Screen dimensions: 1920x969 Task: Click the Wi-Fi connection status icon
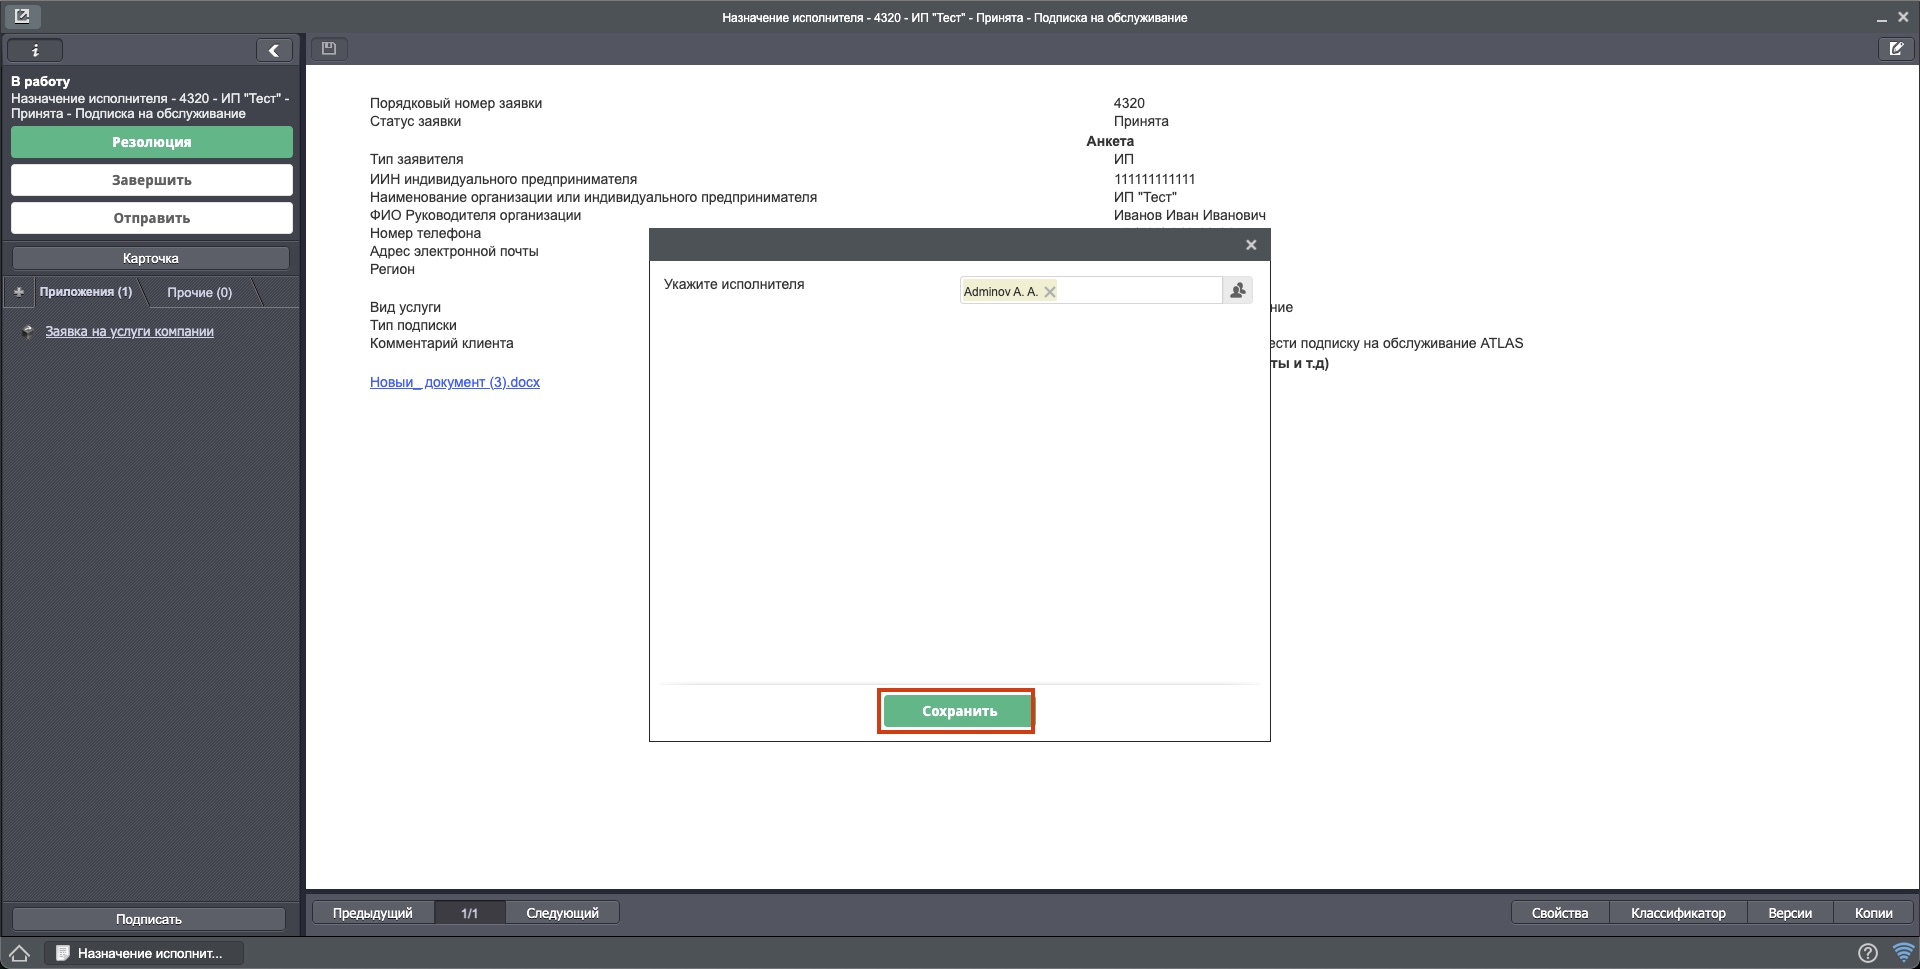[x=1902, y=953]
